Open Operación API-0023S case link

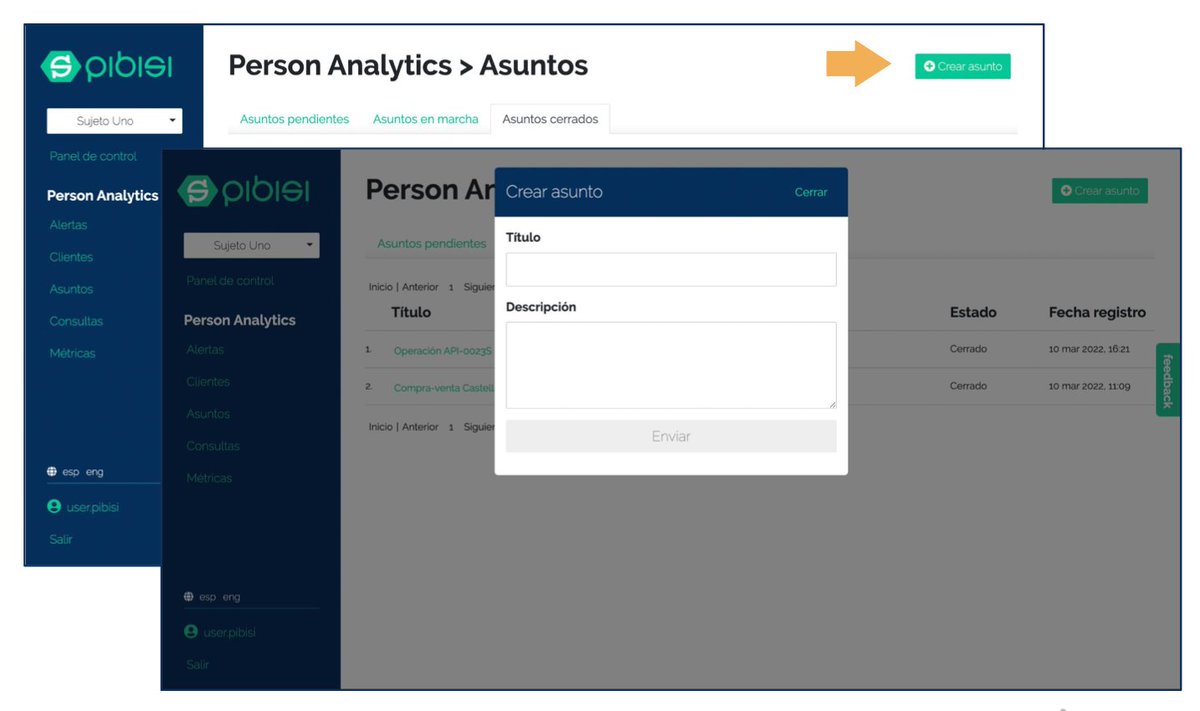[443, 351]
